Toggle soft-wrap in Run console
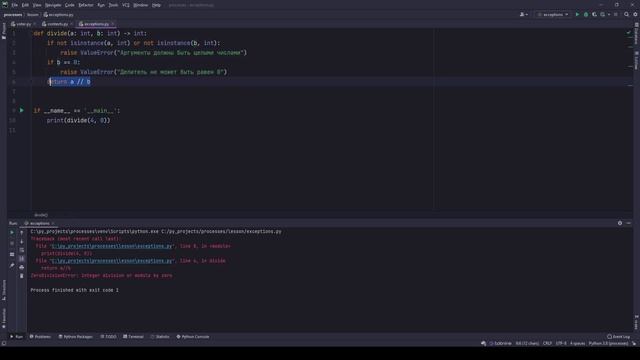 click(22, 250)
